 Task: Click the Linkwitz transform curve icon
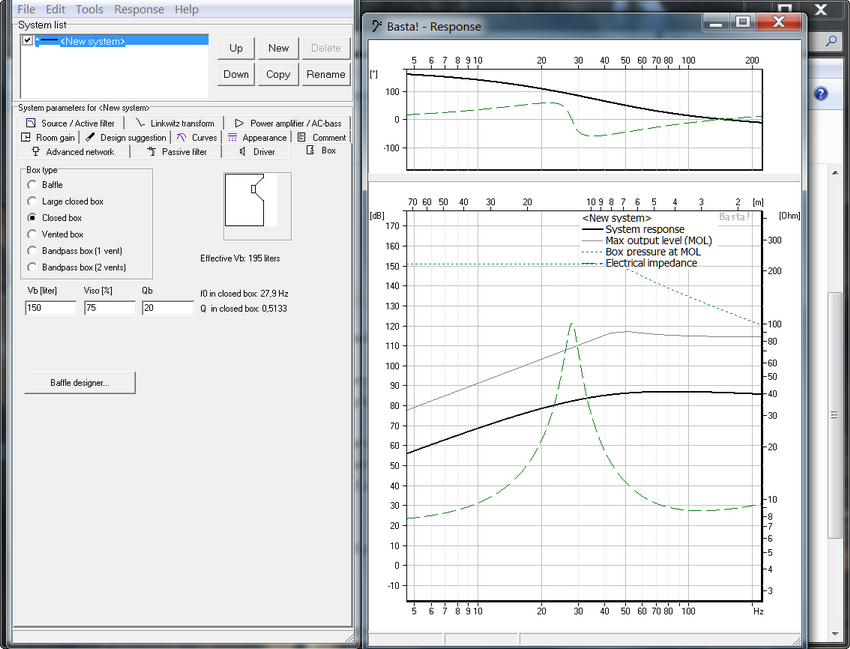[140, 123]
